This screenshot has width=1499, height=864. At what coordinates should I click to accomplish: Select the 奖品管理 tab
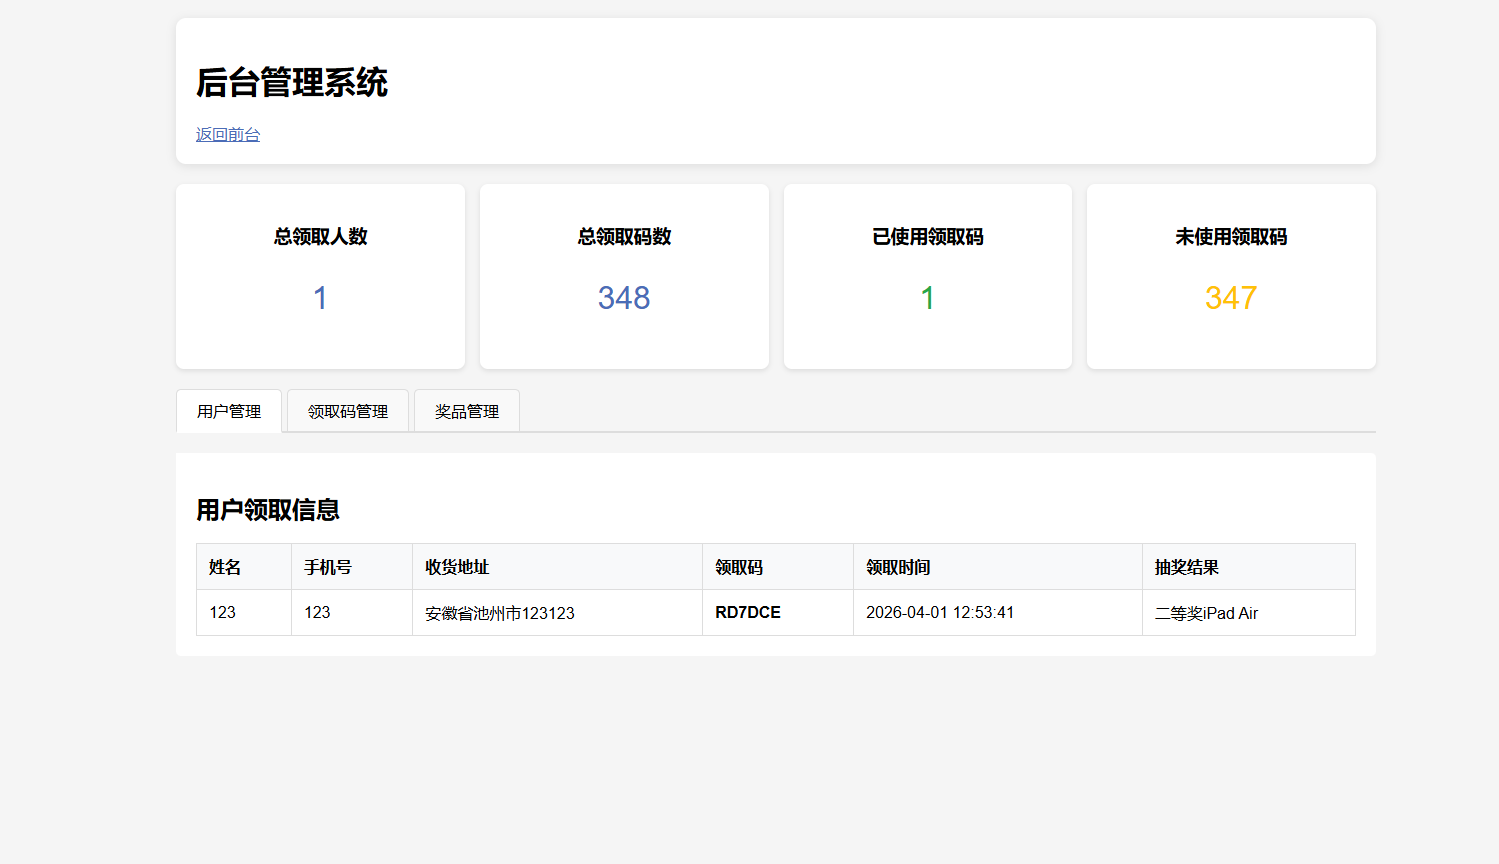[x=466, y=411]
